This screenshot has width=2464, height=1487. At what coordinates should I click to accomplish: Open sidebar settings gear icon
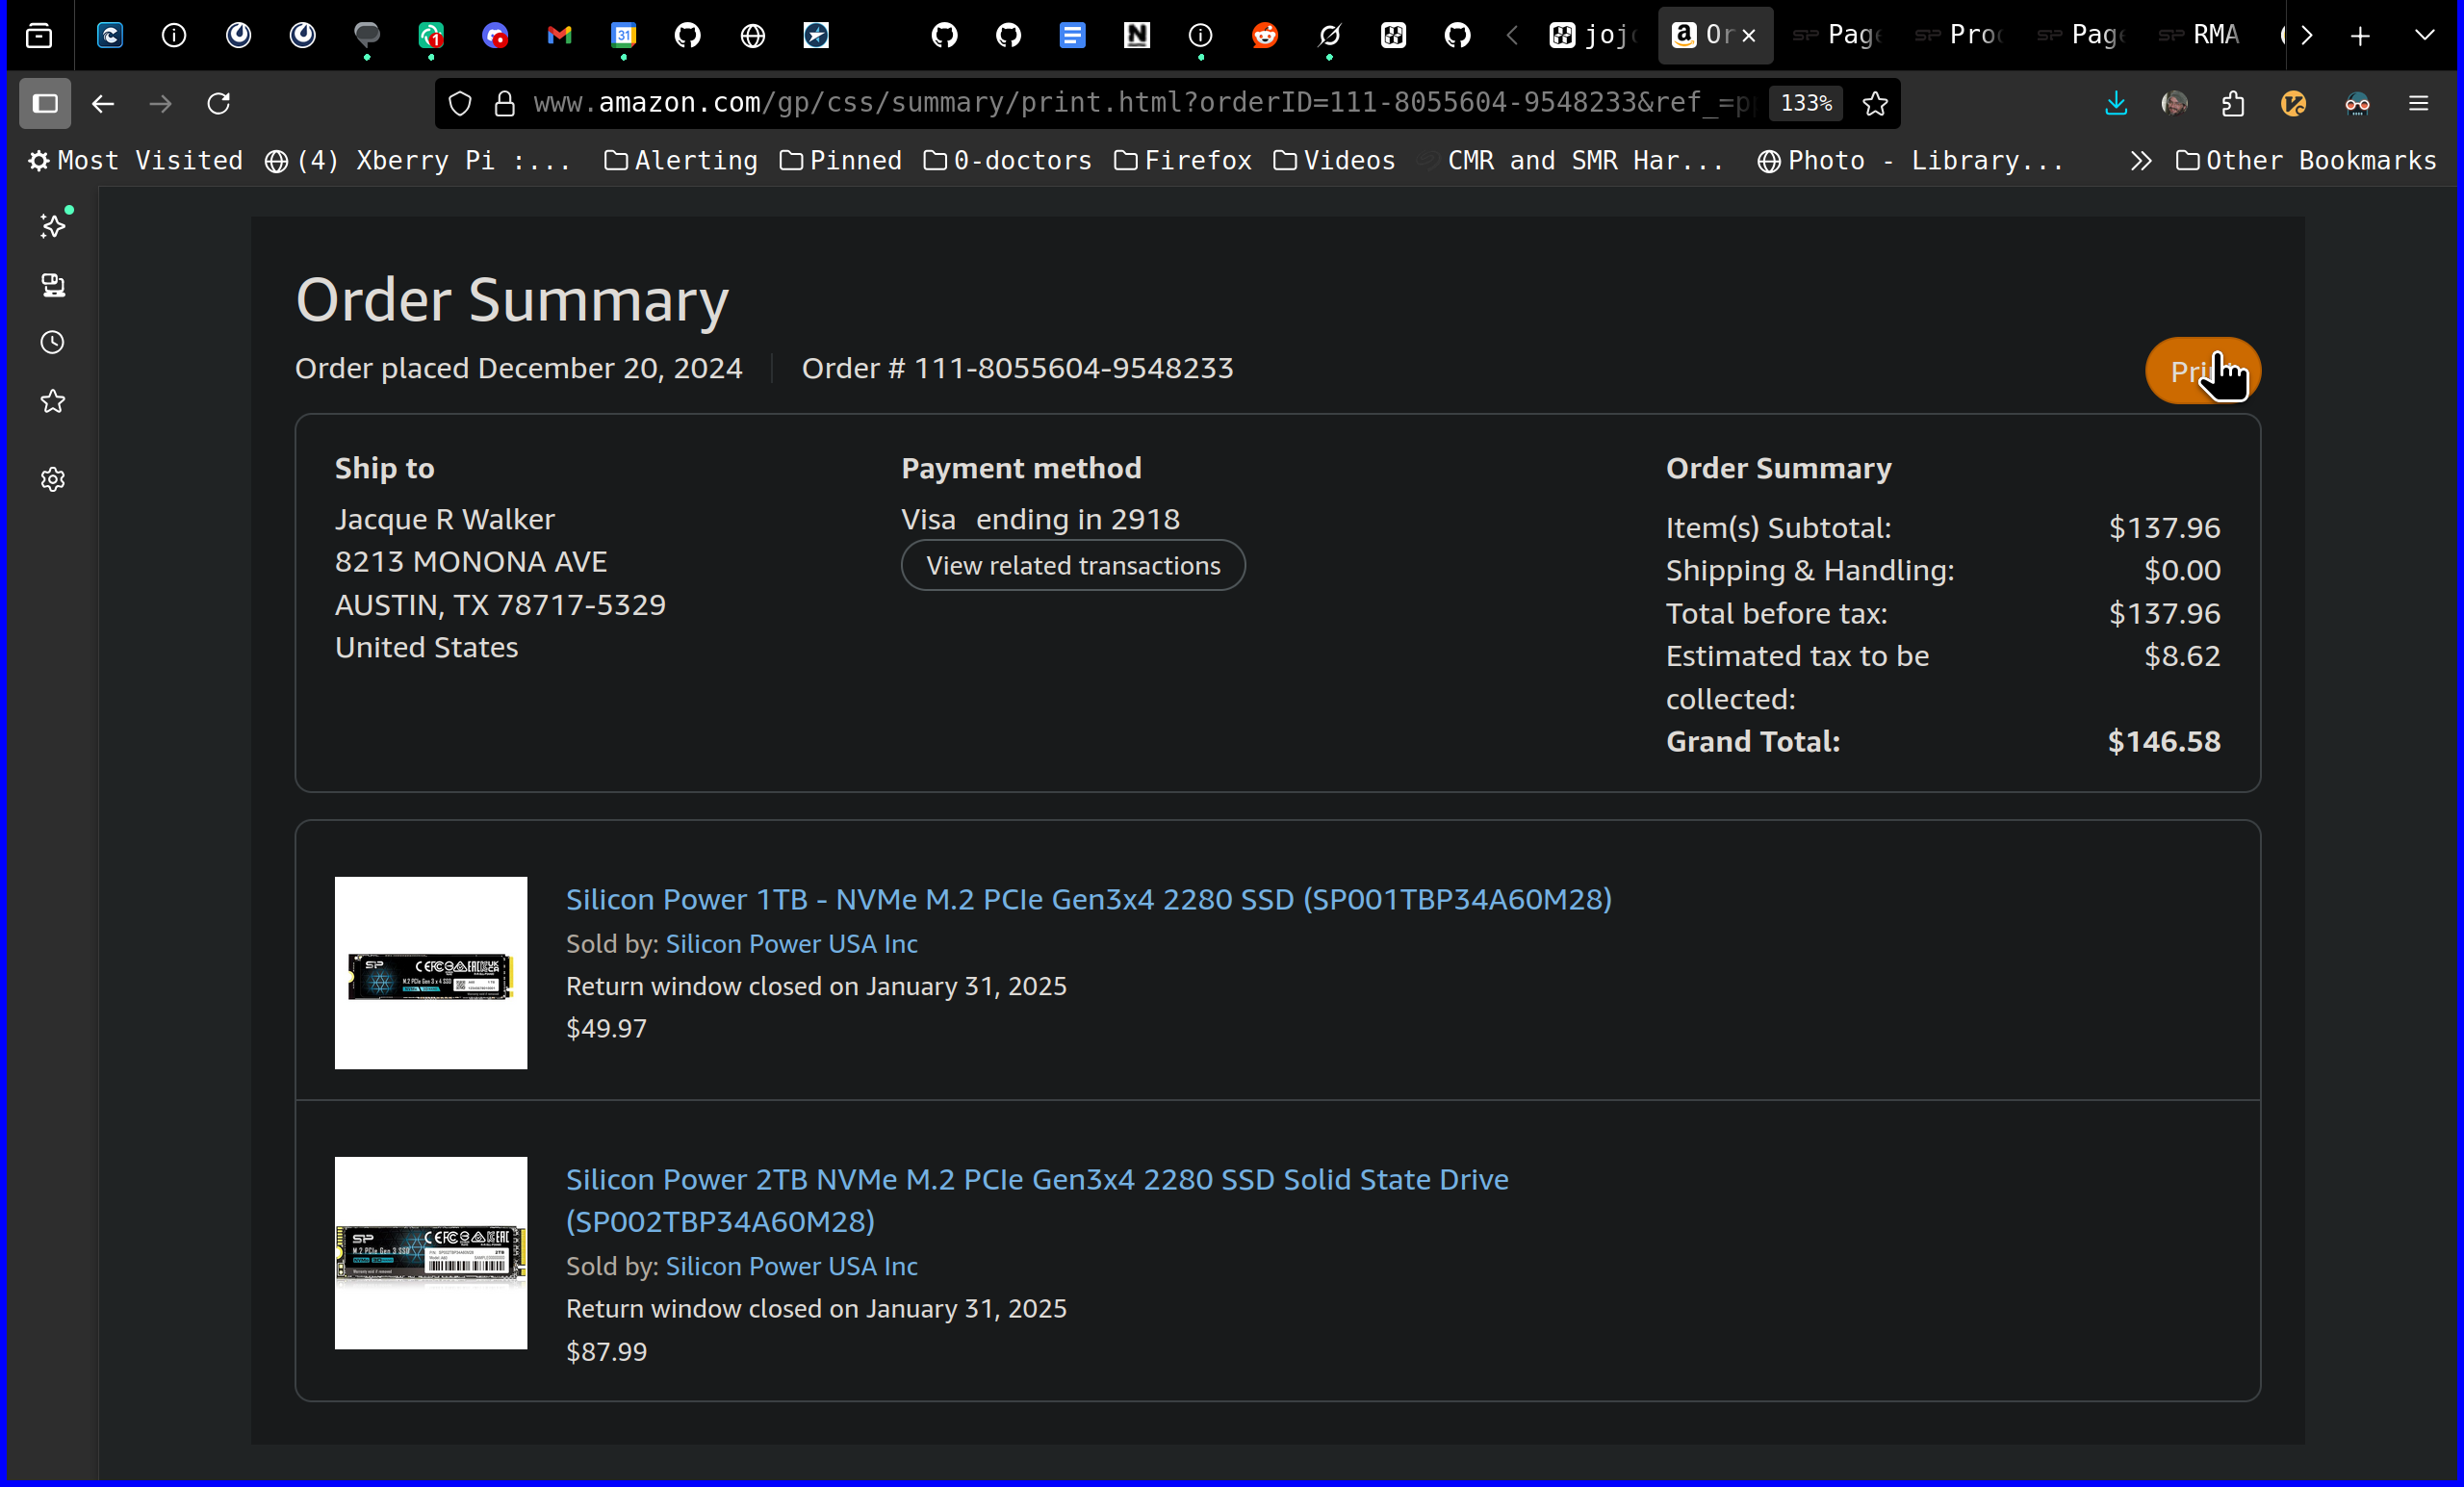point(53,480)
